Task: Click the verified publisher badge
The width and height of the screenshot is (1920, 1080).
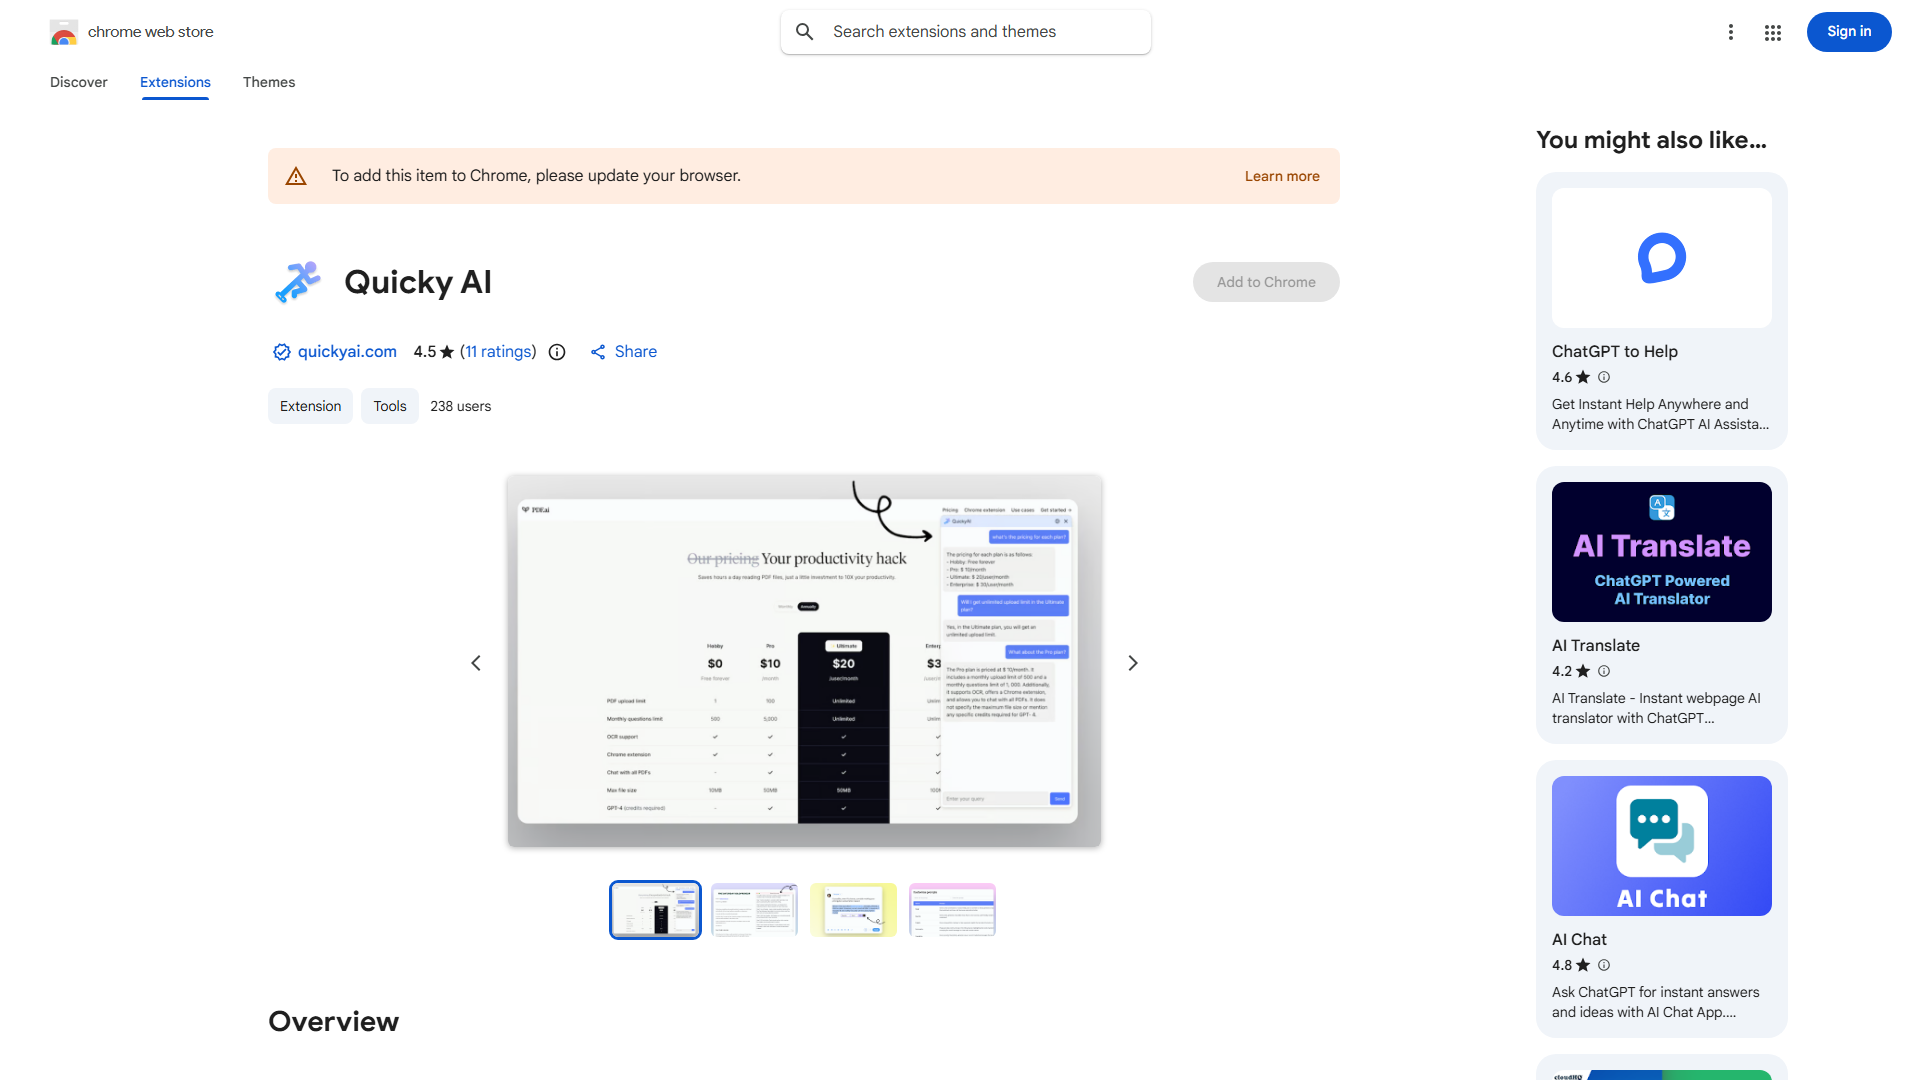Action: tap(281, 352)
